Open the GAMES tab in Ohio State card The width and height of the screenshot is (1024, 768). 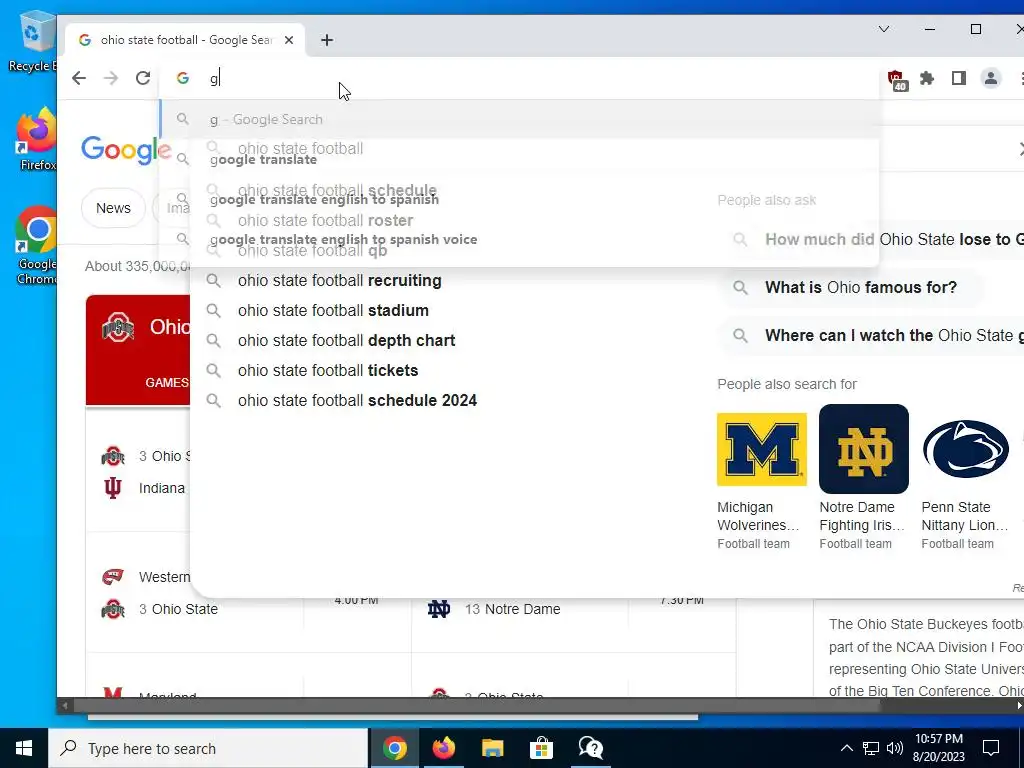click(x=167, y=383)
